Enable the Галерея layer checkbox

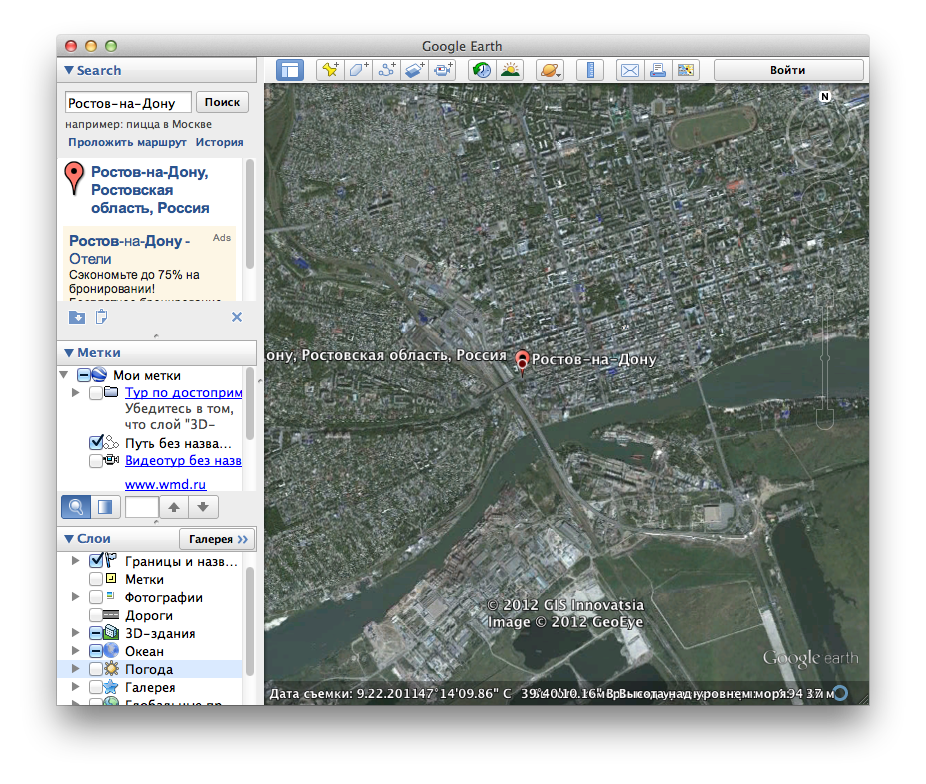coord(96,687)
